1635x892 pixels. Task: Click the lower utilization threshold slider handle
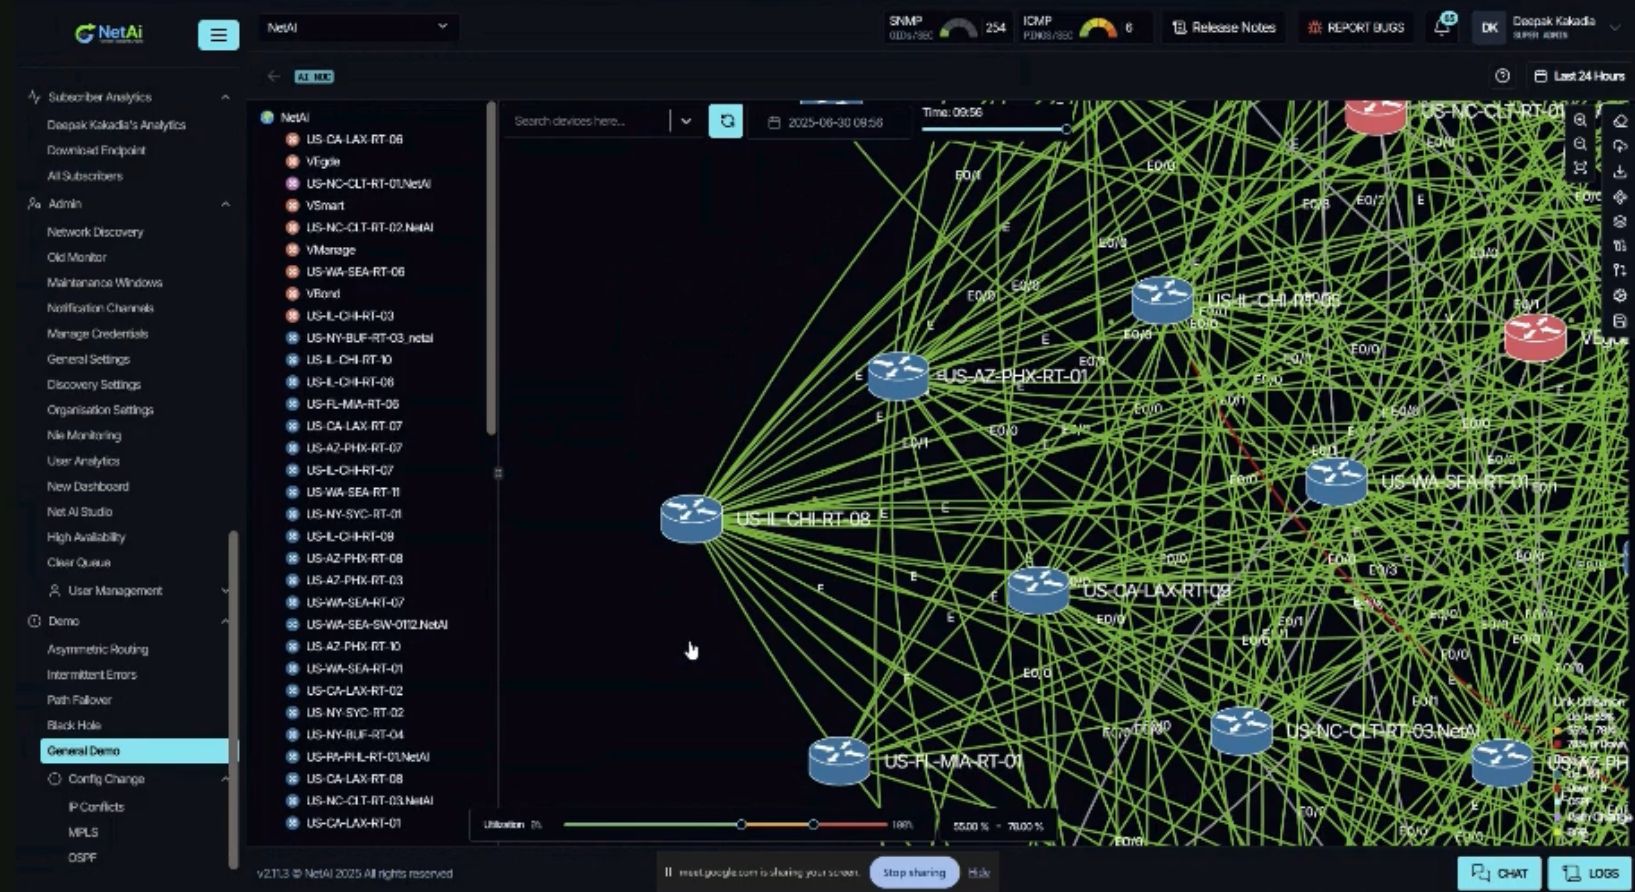(x=741, y=825)
